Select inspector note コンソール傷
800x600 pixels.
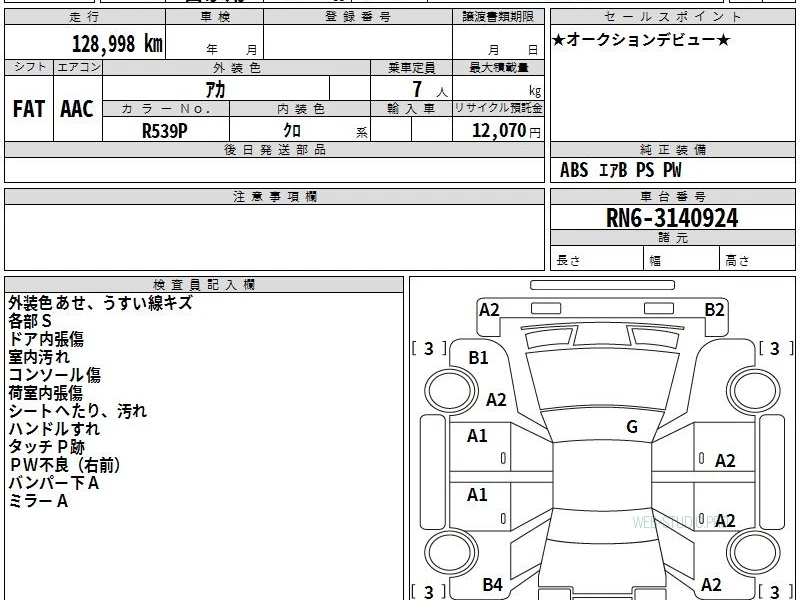coord(54,375)
